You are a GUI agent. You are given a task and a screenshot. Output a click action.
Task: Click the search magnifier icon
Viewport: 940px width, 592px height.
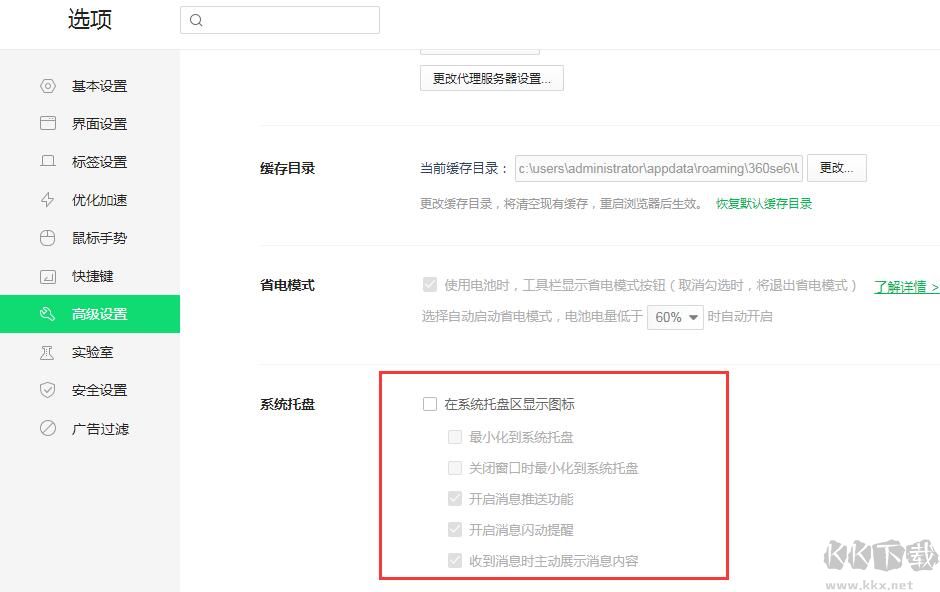(x=196, y=20)
